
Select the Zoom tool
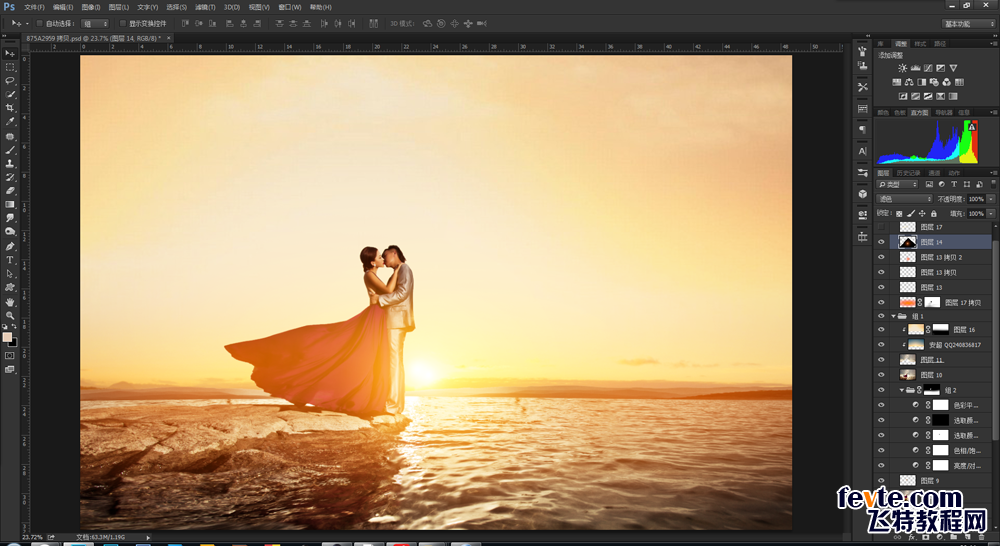(10, 315)
